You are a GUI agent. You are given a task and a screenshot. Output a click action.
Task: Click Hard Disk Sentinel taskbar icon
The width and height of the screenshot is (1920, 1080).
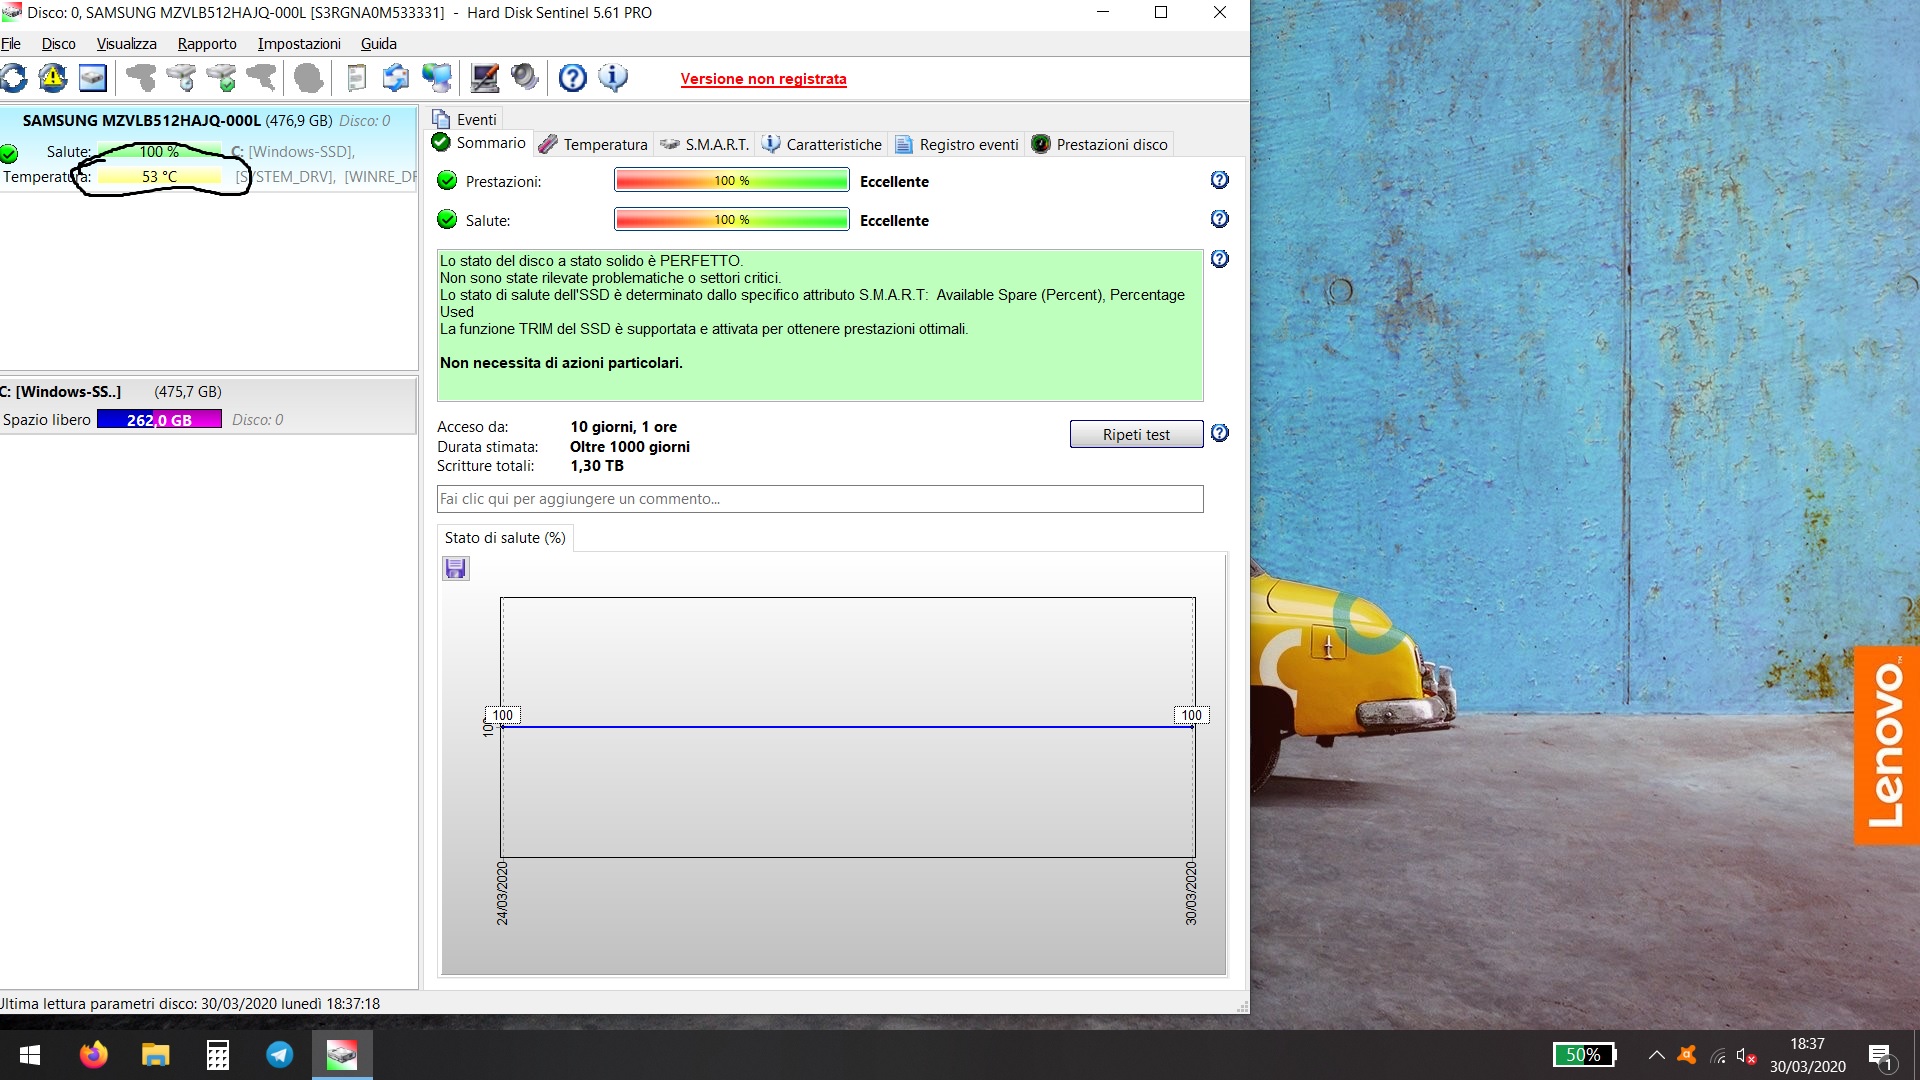click(x=342, y=1055)
